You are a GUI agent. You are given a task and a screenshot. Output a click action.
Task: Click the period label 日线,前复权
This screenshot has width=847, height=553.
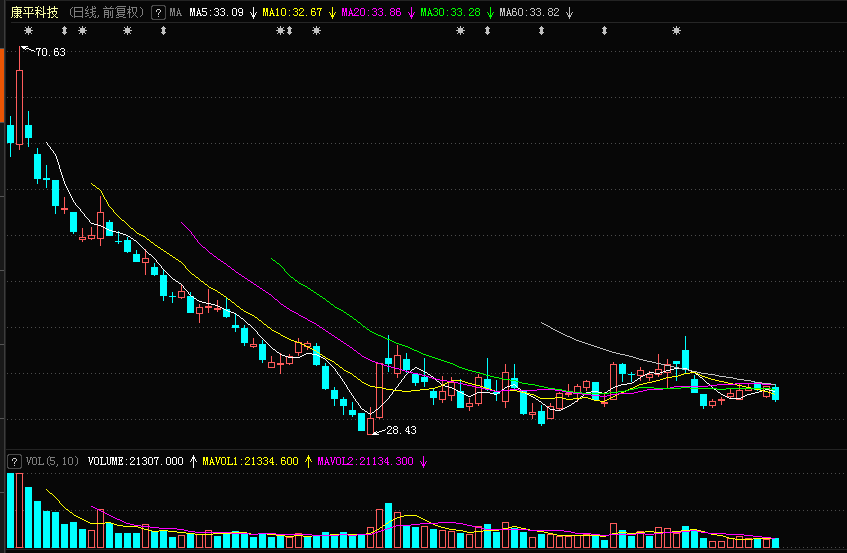(106, 12)
